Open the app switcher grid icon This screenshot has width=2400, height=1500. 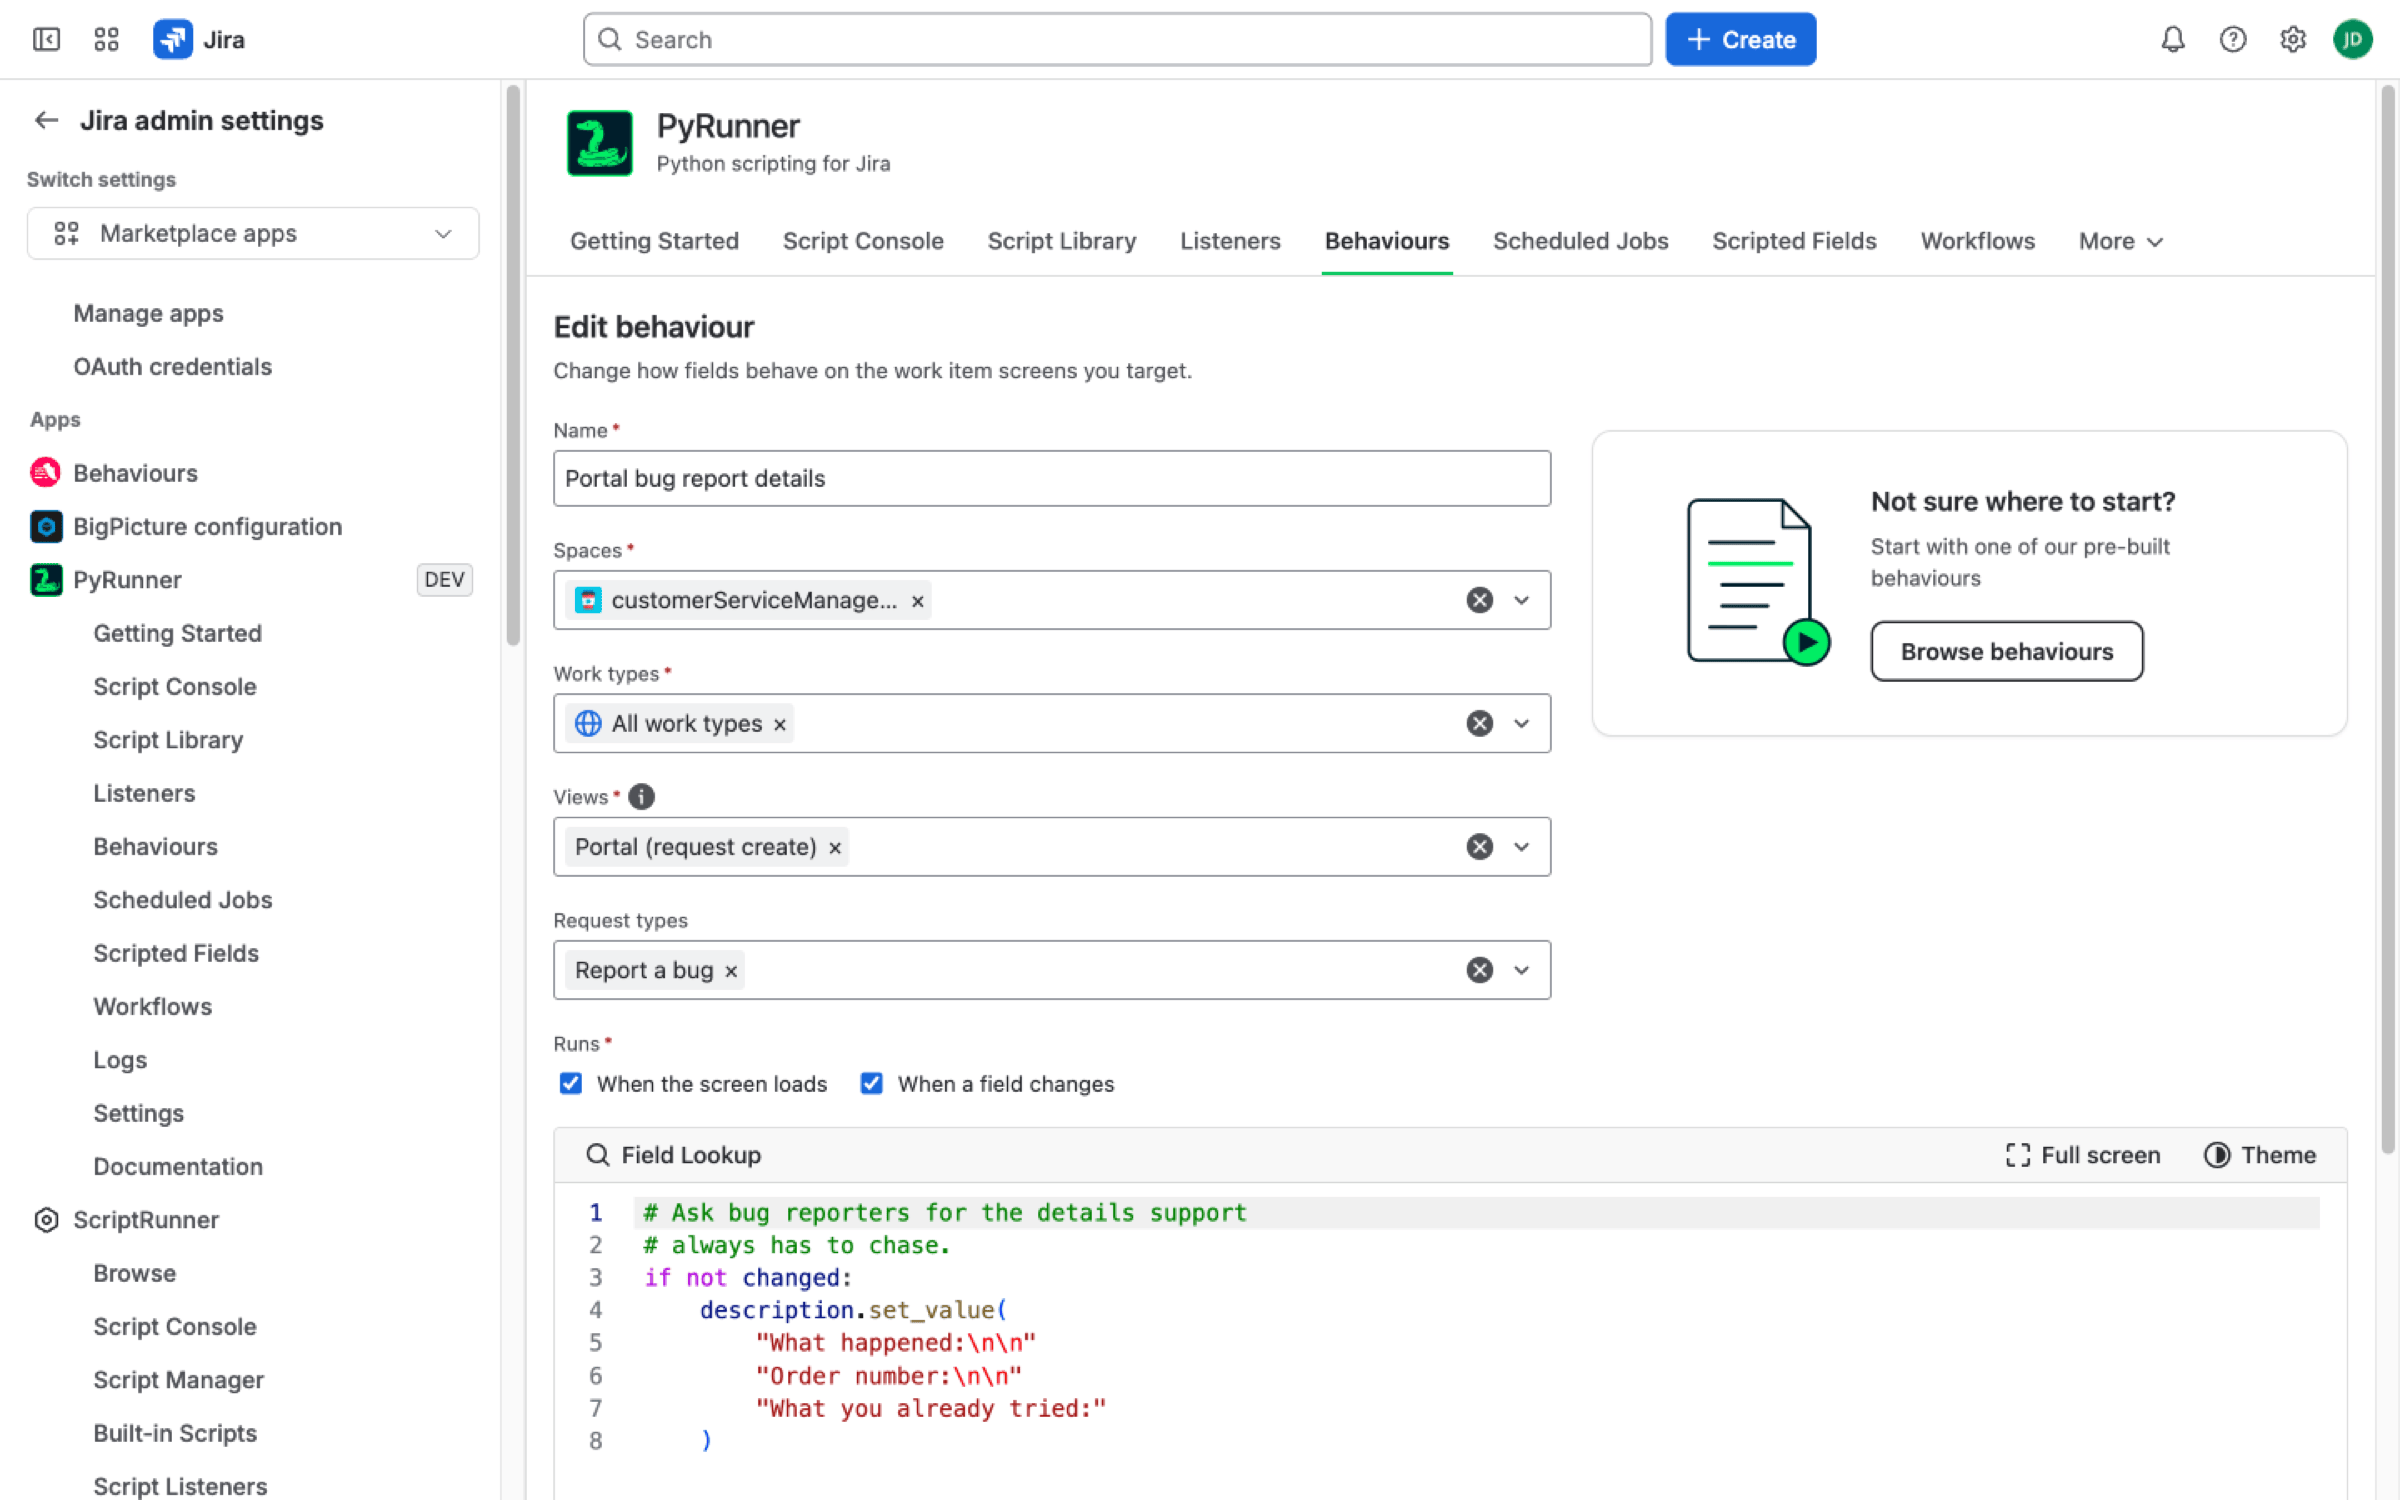(106, 39)
